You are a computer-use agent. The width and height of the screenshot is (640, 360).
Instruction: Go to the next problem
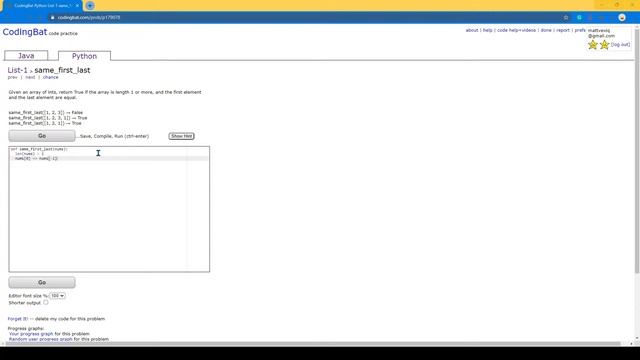[30, 77]
